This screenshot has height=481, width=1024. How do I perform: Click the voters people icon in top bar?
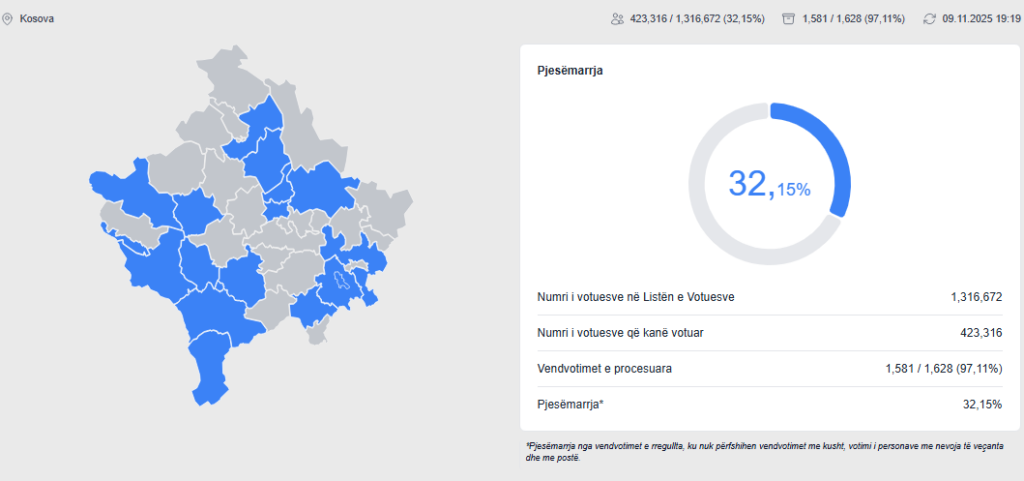[618, 19]
